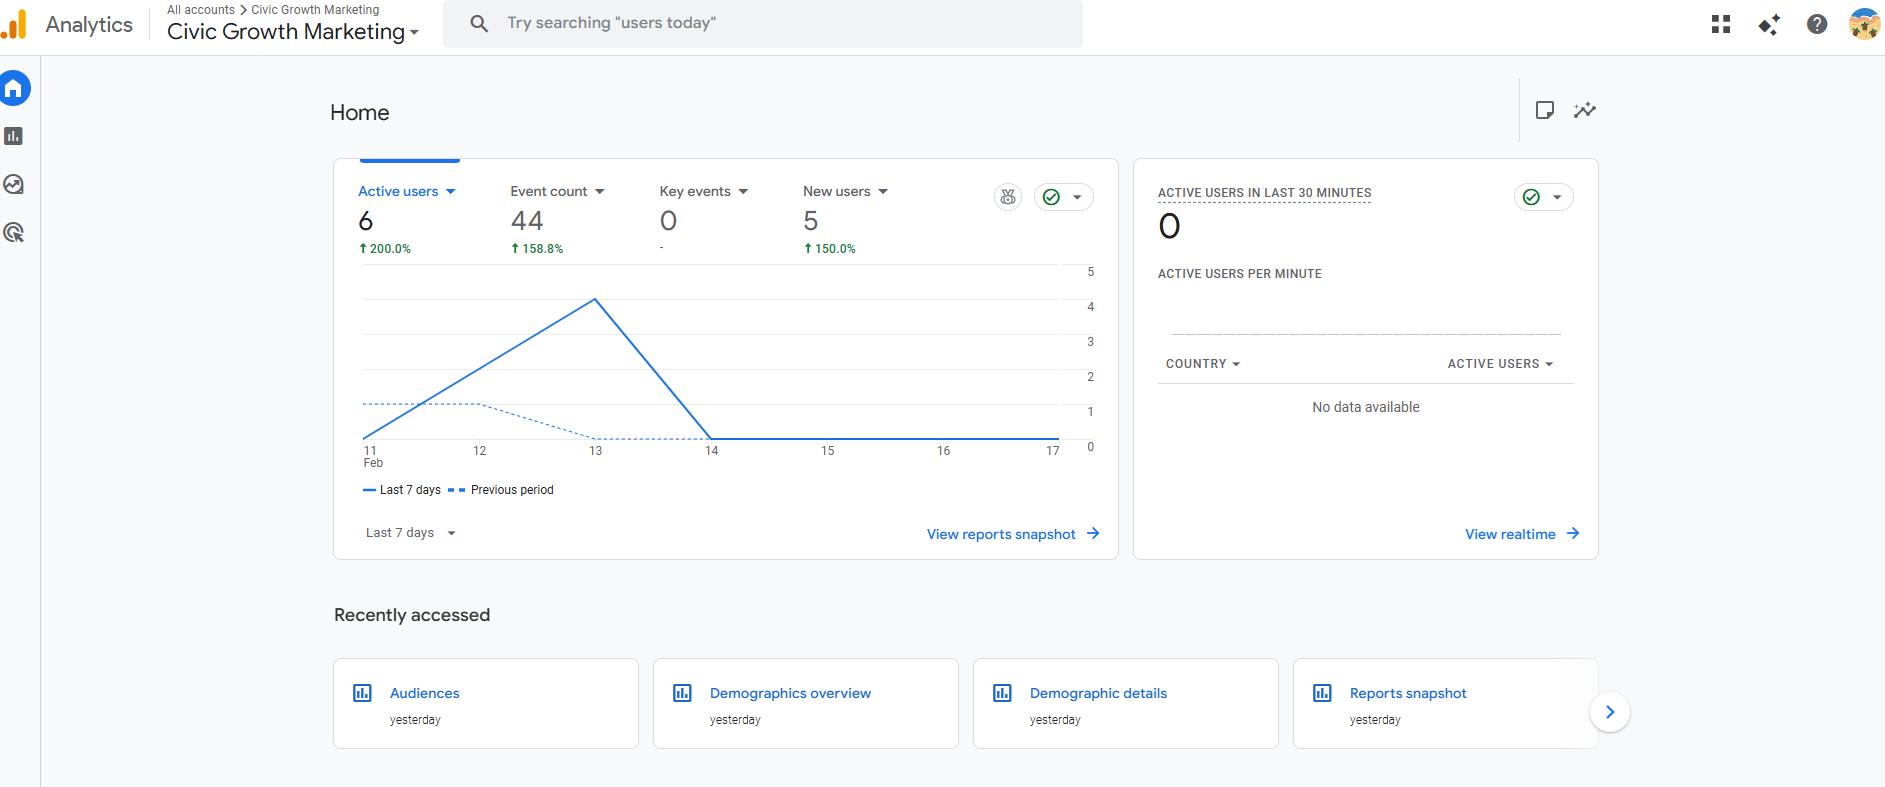
Task: Click the View realtime arrow icon
Action: click(x=1573, y=534)
